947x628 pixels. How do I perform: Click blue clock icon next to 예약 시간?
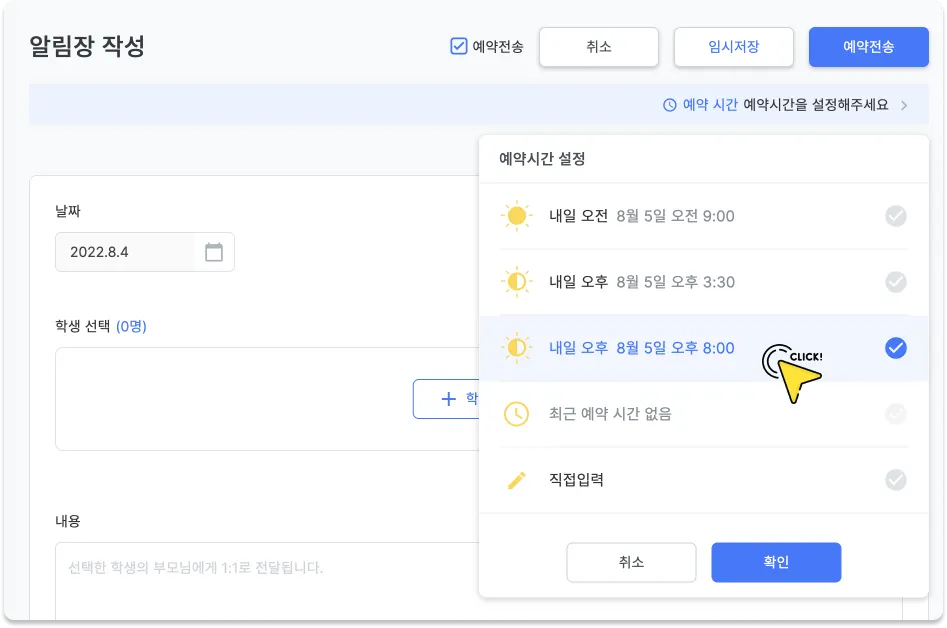pyautogui.click(x=670, y=105)
